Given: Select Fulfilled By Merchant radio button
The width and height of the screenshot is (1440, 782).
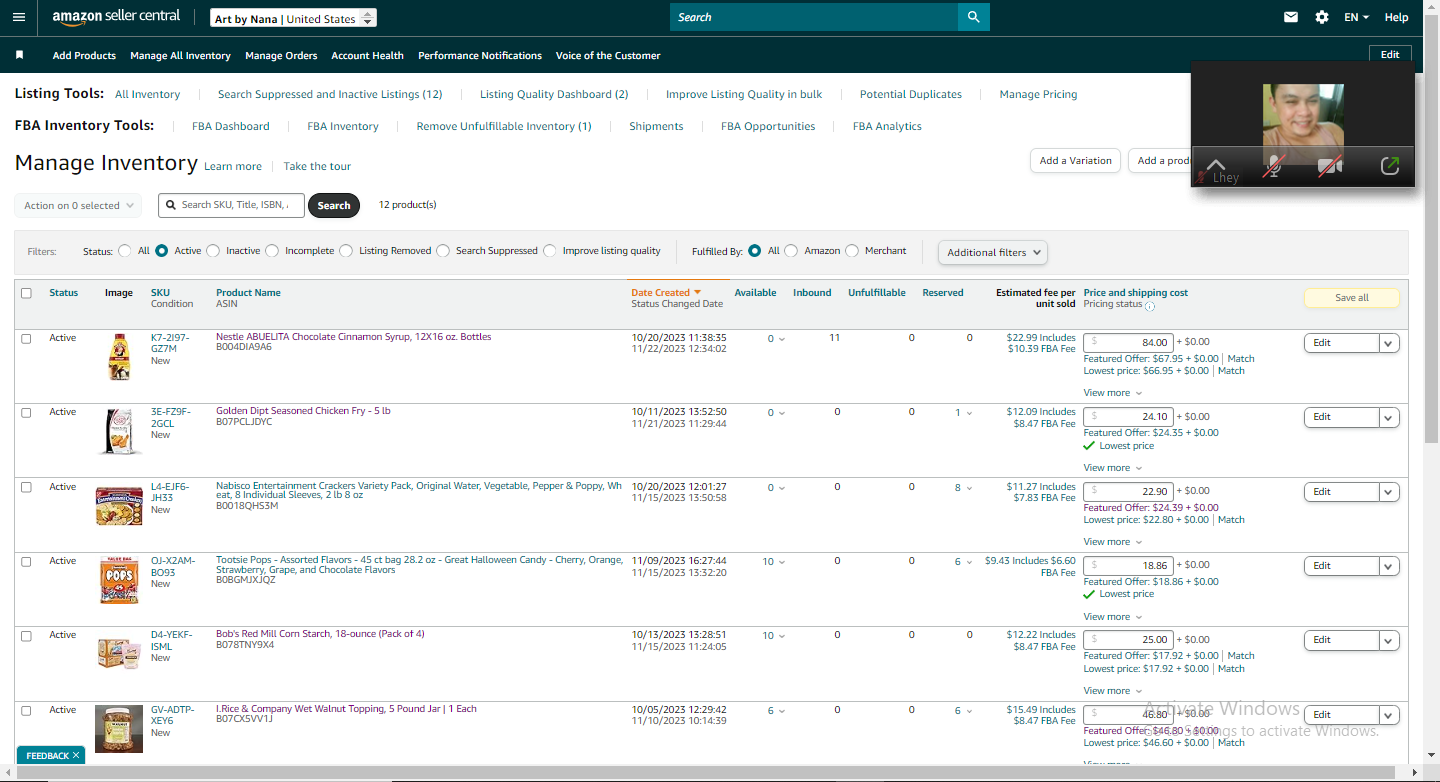Looking at the screenshot, I should pos(852,251).
